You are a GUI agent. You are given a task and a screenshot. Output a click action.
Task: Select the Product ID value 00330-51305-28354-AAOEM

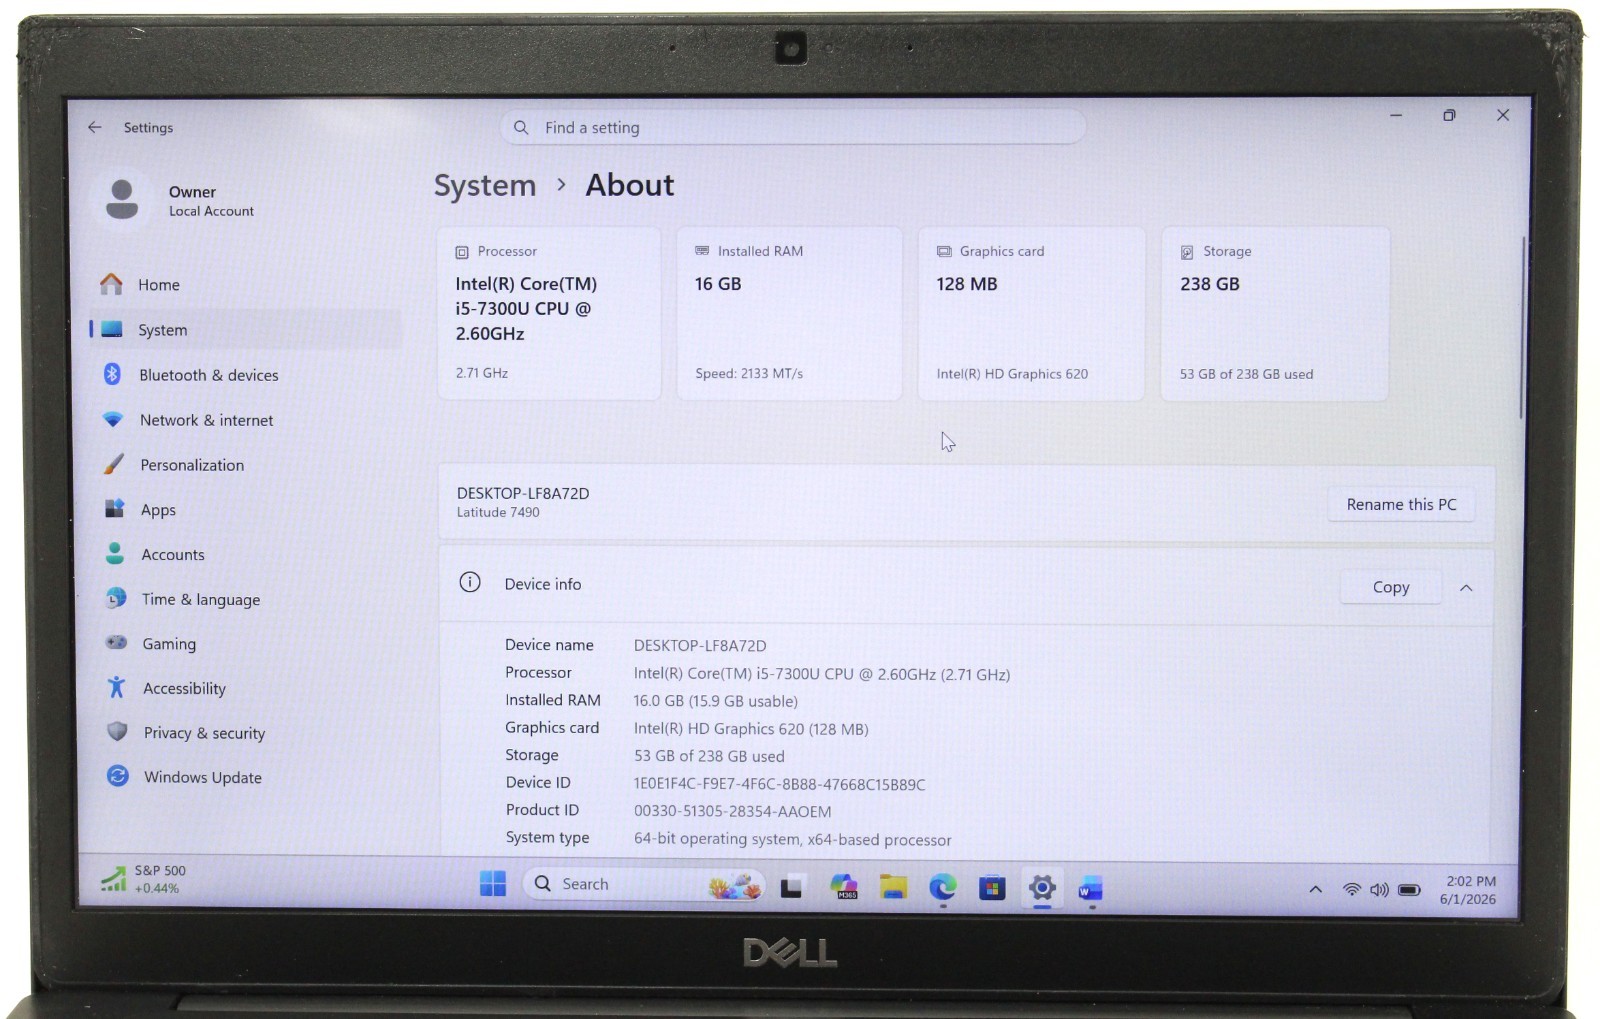[732, 811]
